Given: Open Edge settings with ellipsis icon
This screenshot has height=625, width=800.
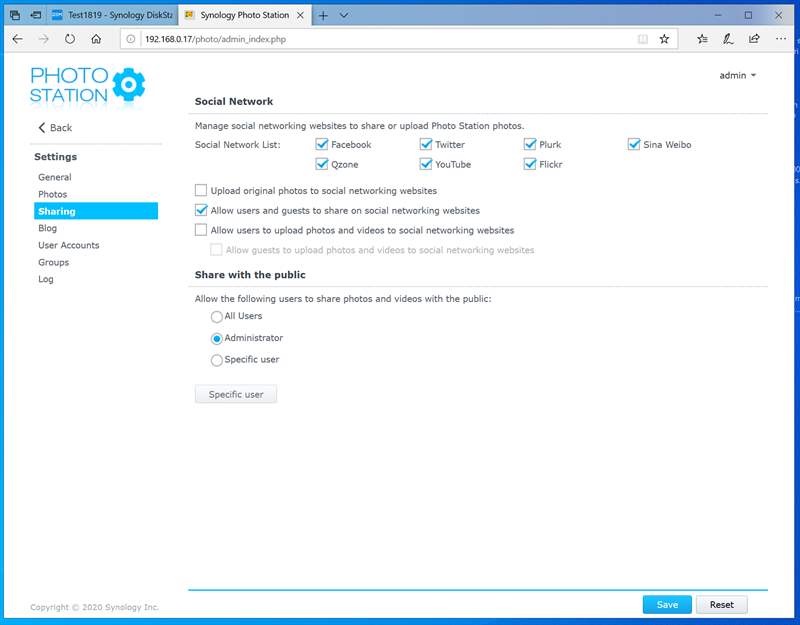Looking at the screenshot, I should pyautogui.click(x=782, y=38).
